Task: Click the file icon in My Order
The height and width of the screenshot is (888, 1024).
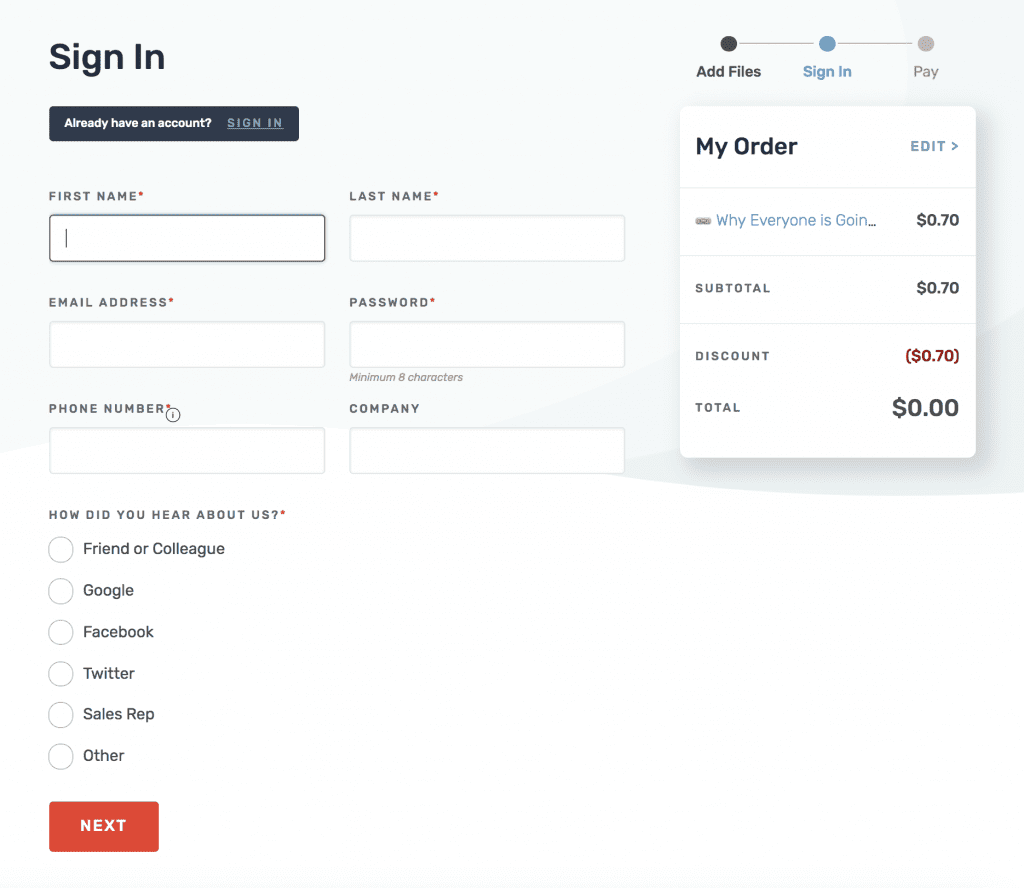Action: [703, 221]
